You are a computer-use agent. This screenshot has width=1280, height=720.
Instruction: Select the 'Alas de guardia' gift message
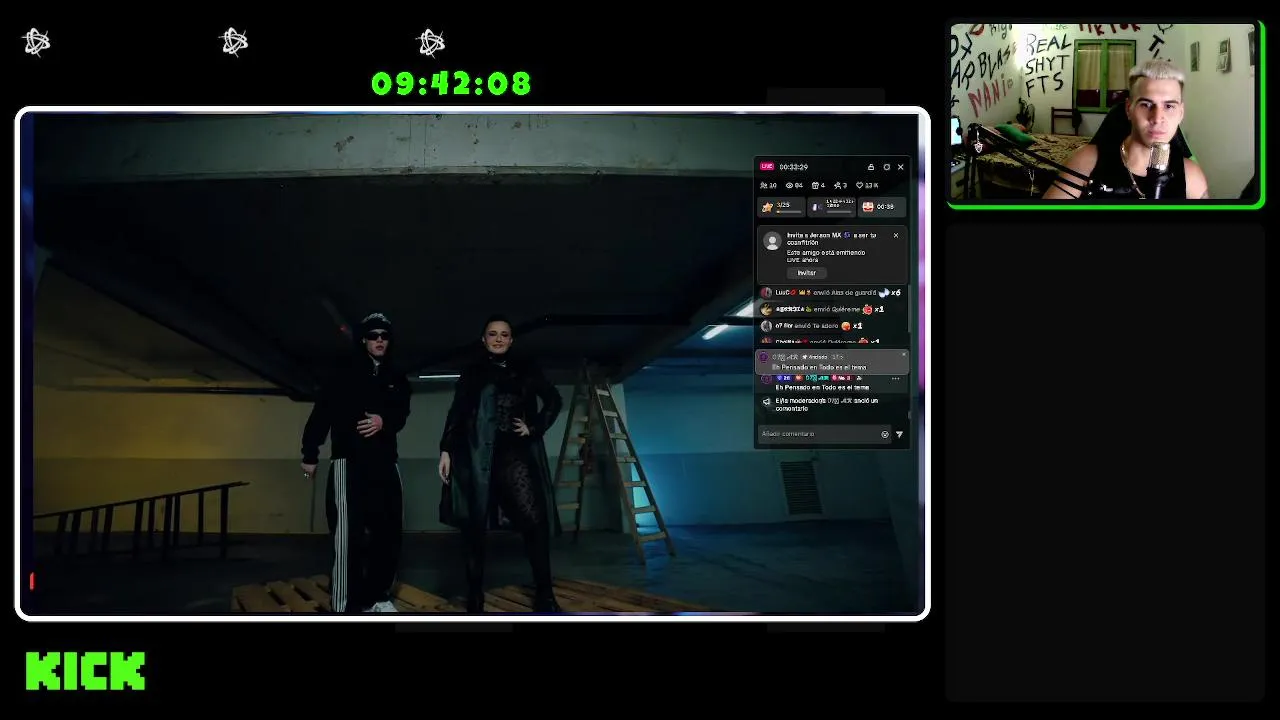[x=831, y=293]
